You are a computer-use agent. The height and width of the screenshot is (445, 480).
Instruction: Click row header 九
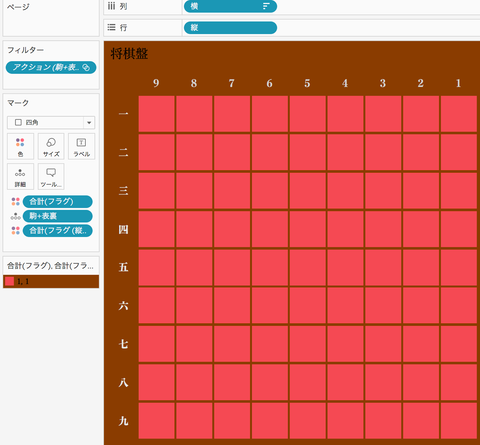pyautogui.click(x=123, y=421)
